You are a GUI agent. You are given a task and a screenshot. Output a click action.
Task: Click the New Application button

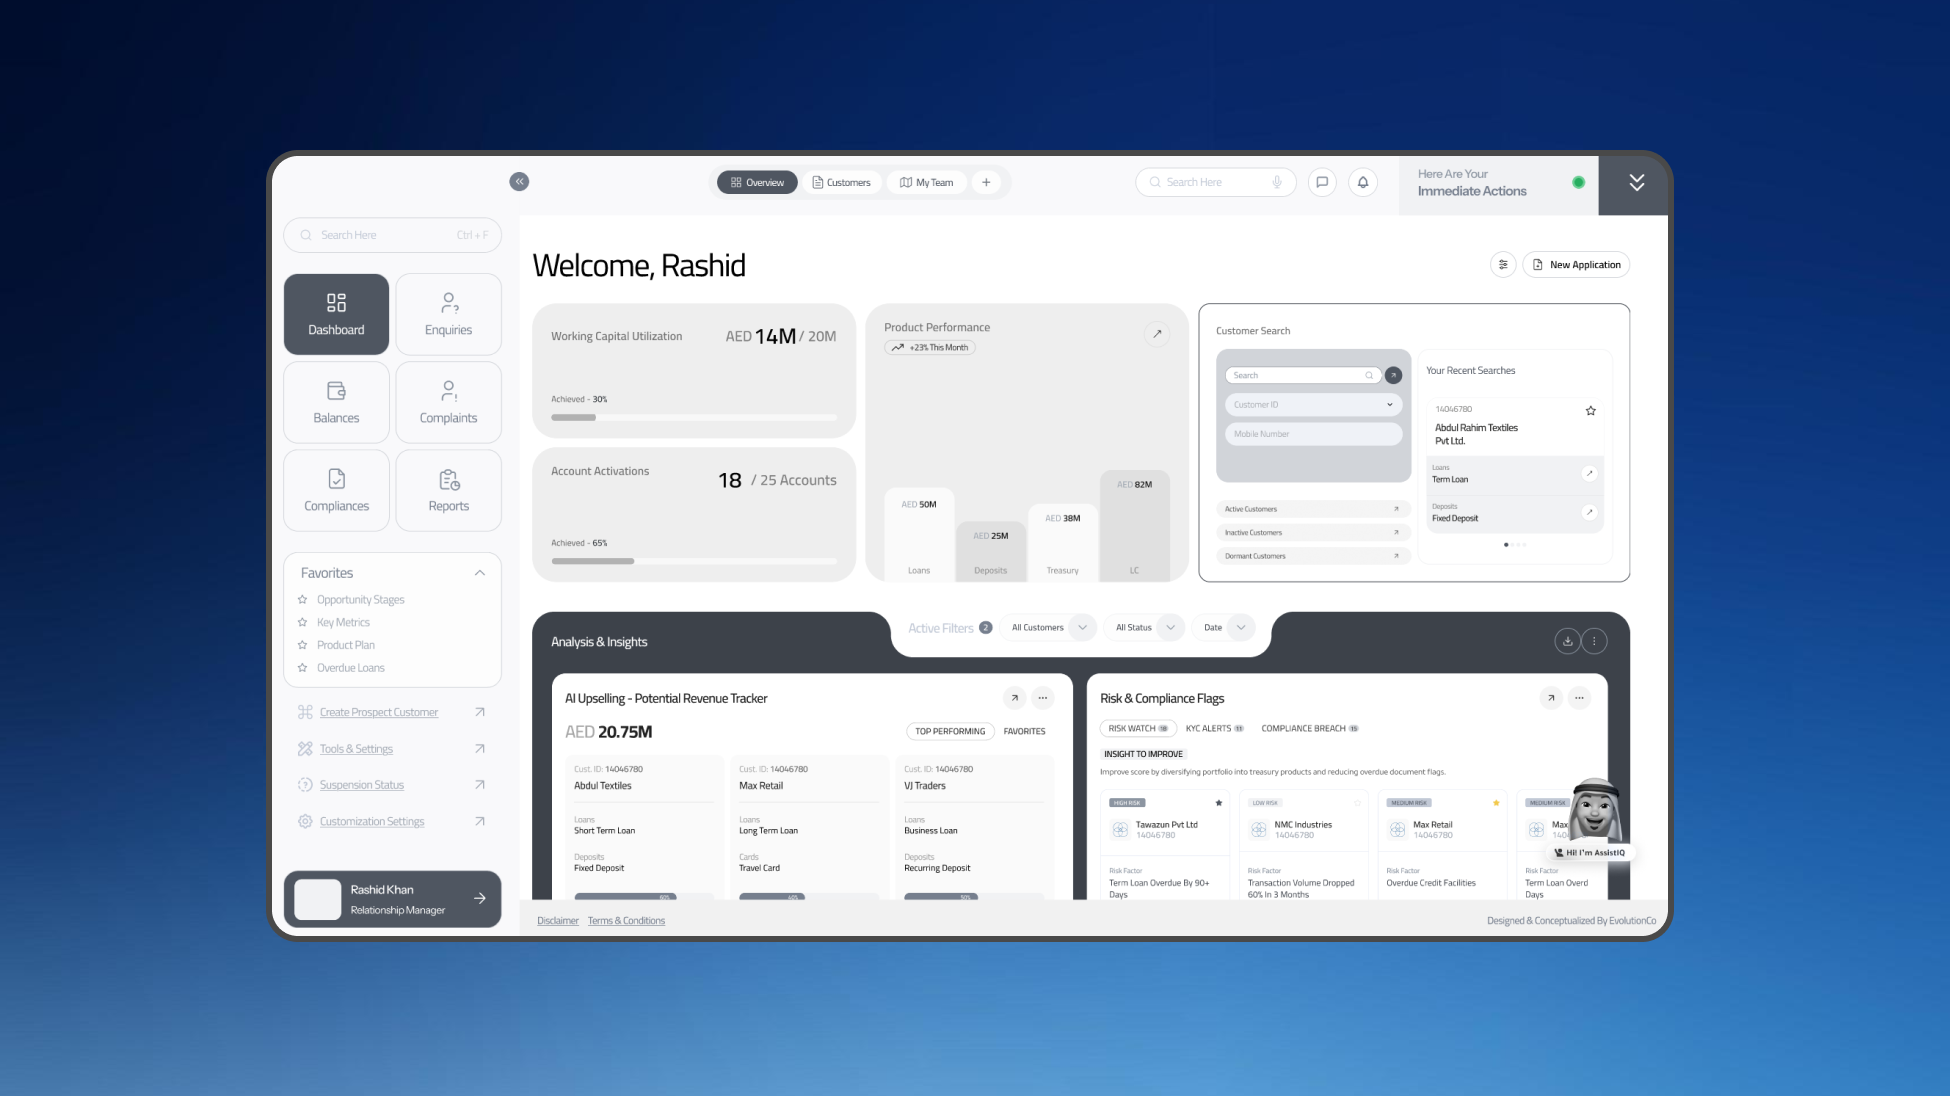pos(1576,265)
